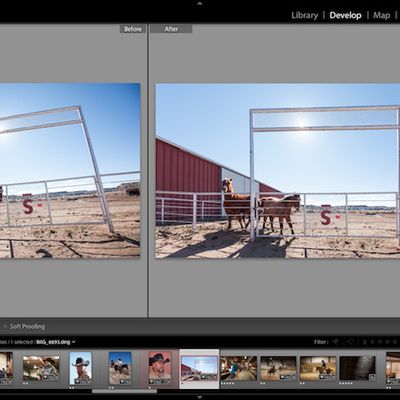
Task: Select the vertical cowboy portrait thumbnail with blue sky
Action: click(x=80, y=368)
